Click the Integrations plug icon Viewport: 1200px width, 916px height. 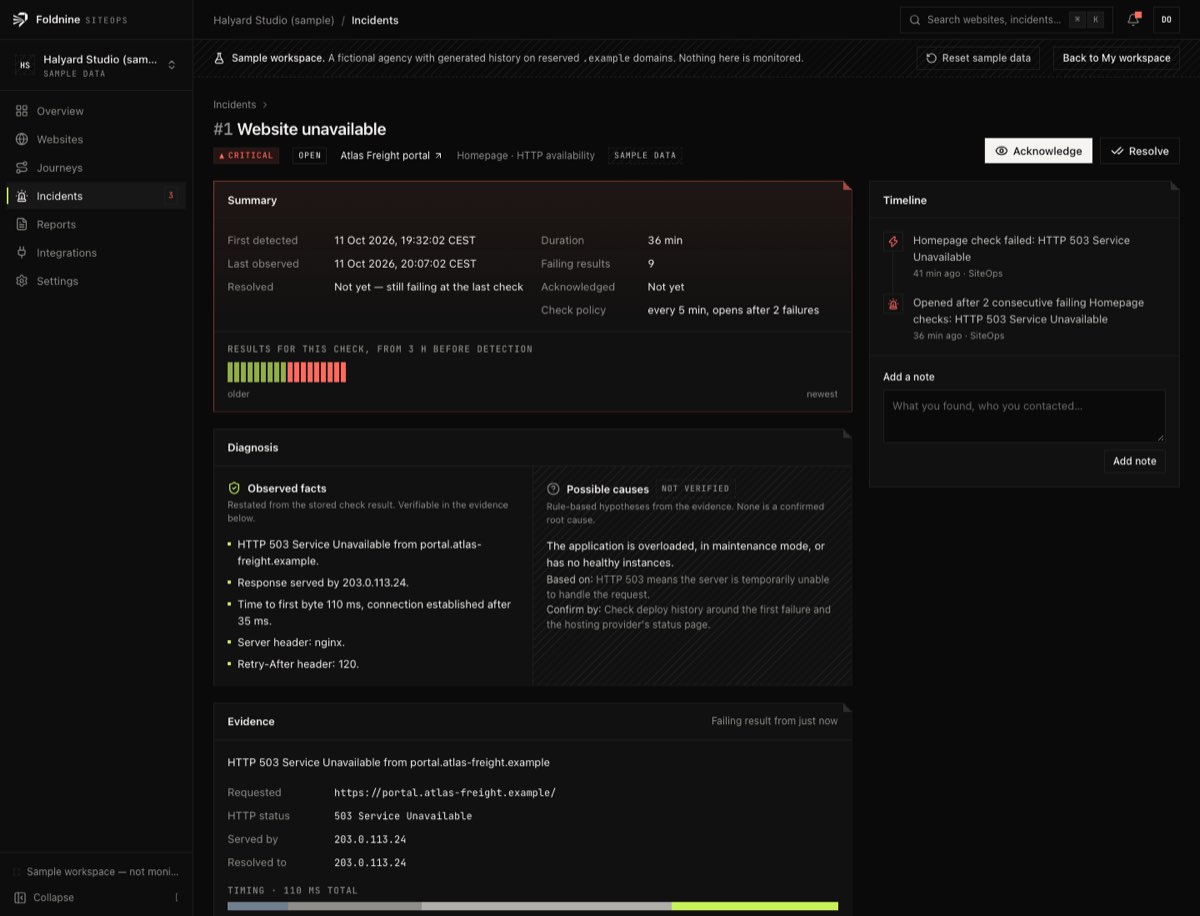click(x=22, y=253)
